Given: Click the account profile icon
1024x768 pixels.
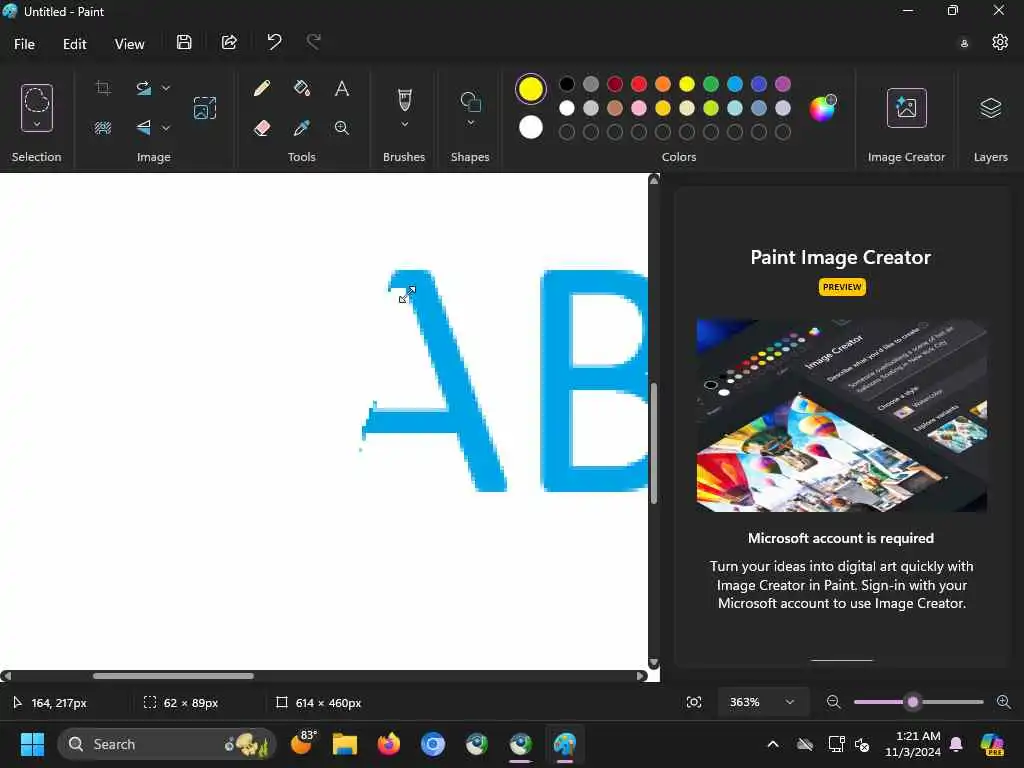Looking at the screenshot, I should [964, 44].
